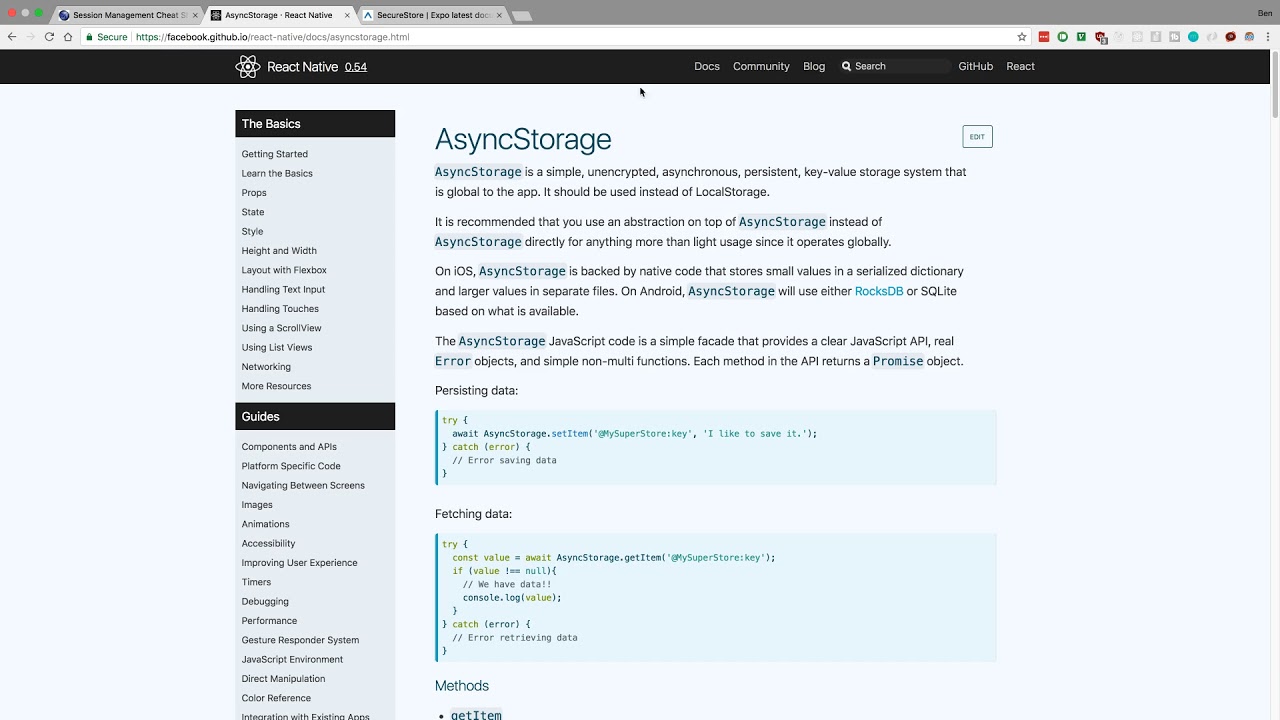The image size is (1280, 720).
Task: Open the Animations sidebar link
Action: (265, 524)
